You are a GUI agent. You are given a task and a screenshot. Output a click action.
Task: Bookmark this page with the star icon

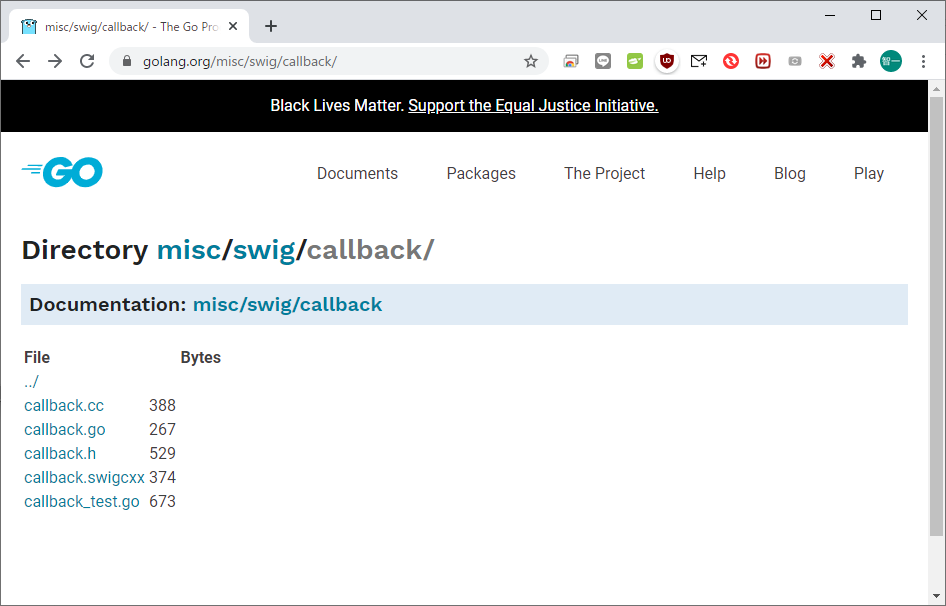pyautogui.click(x=531, y=61)
